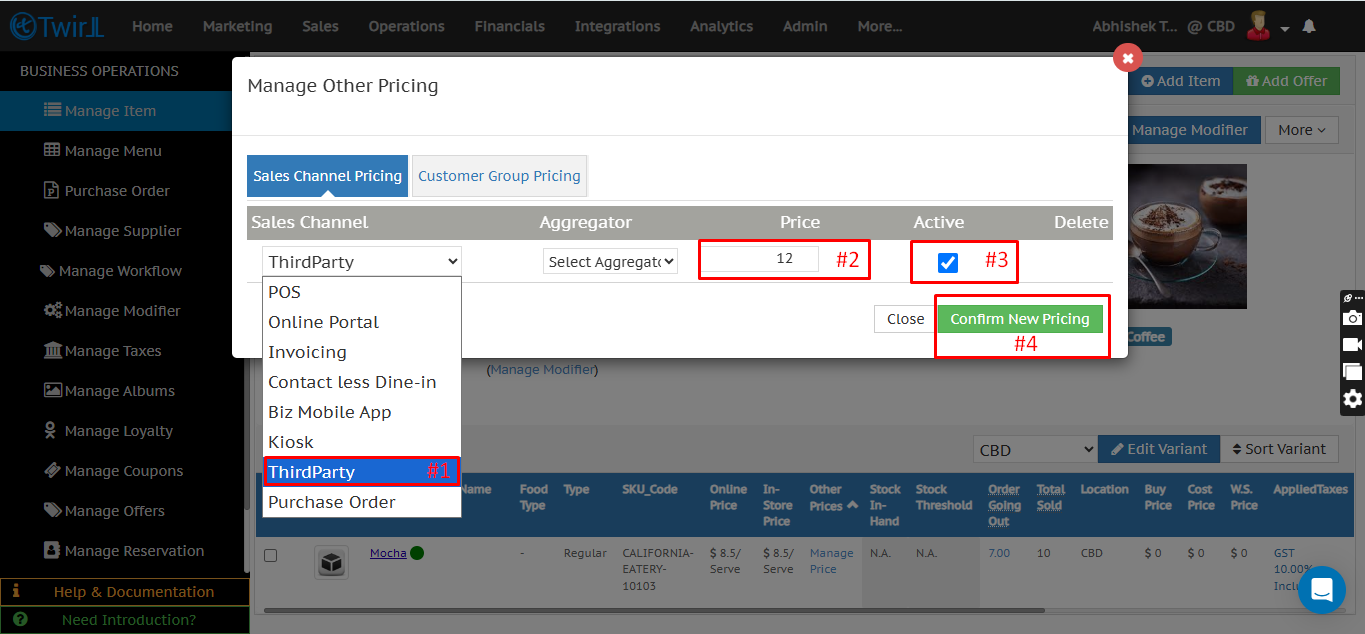
Task: Switch to Customer Group Pricing tab
Action: [x=499, y=176]
